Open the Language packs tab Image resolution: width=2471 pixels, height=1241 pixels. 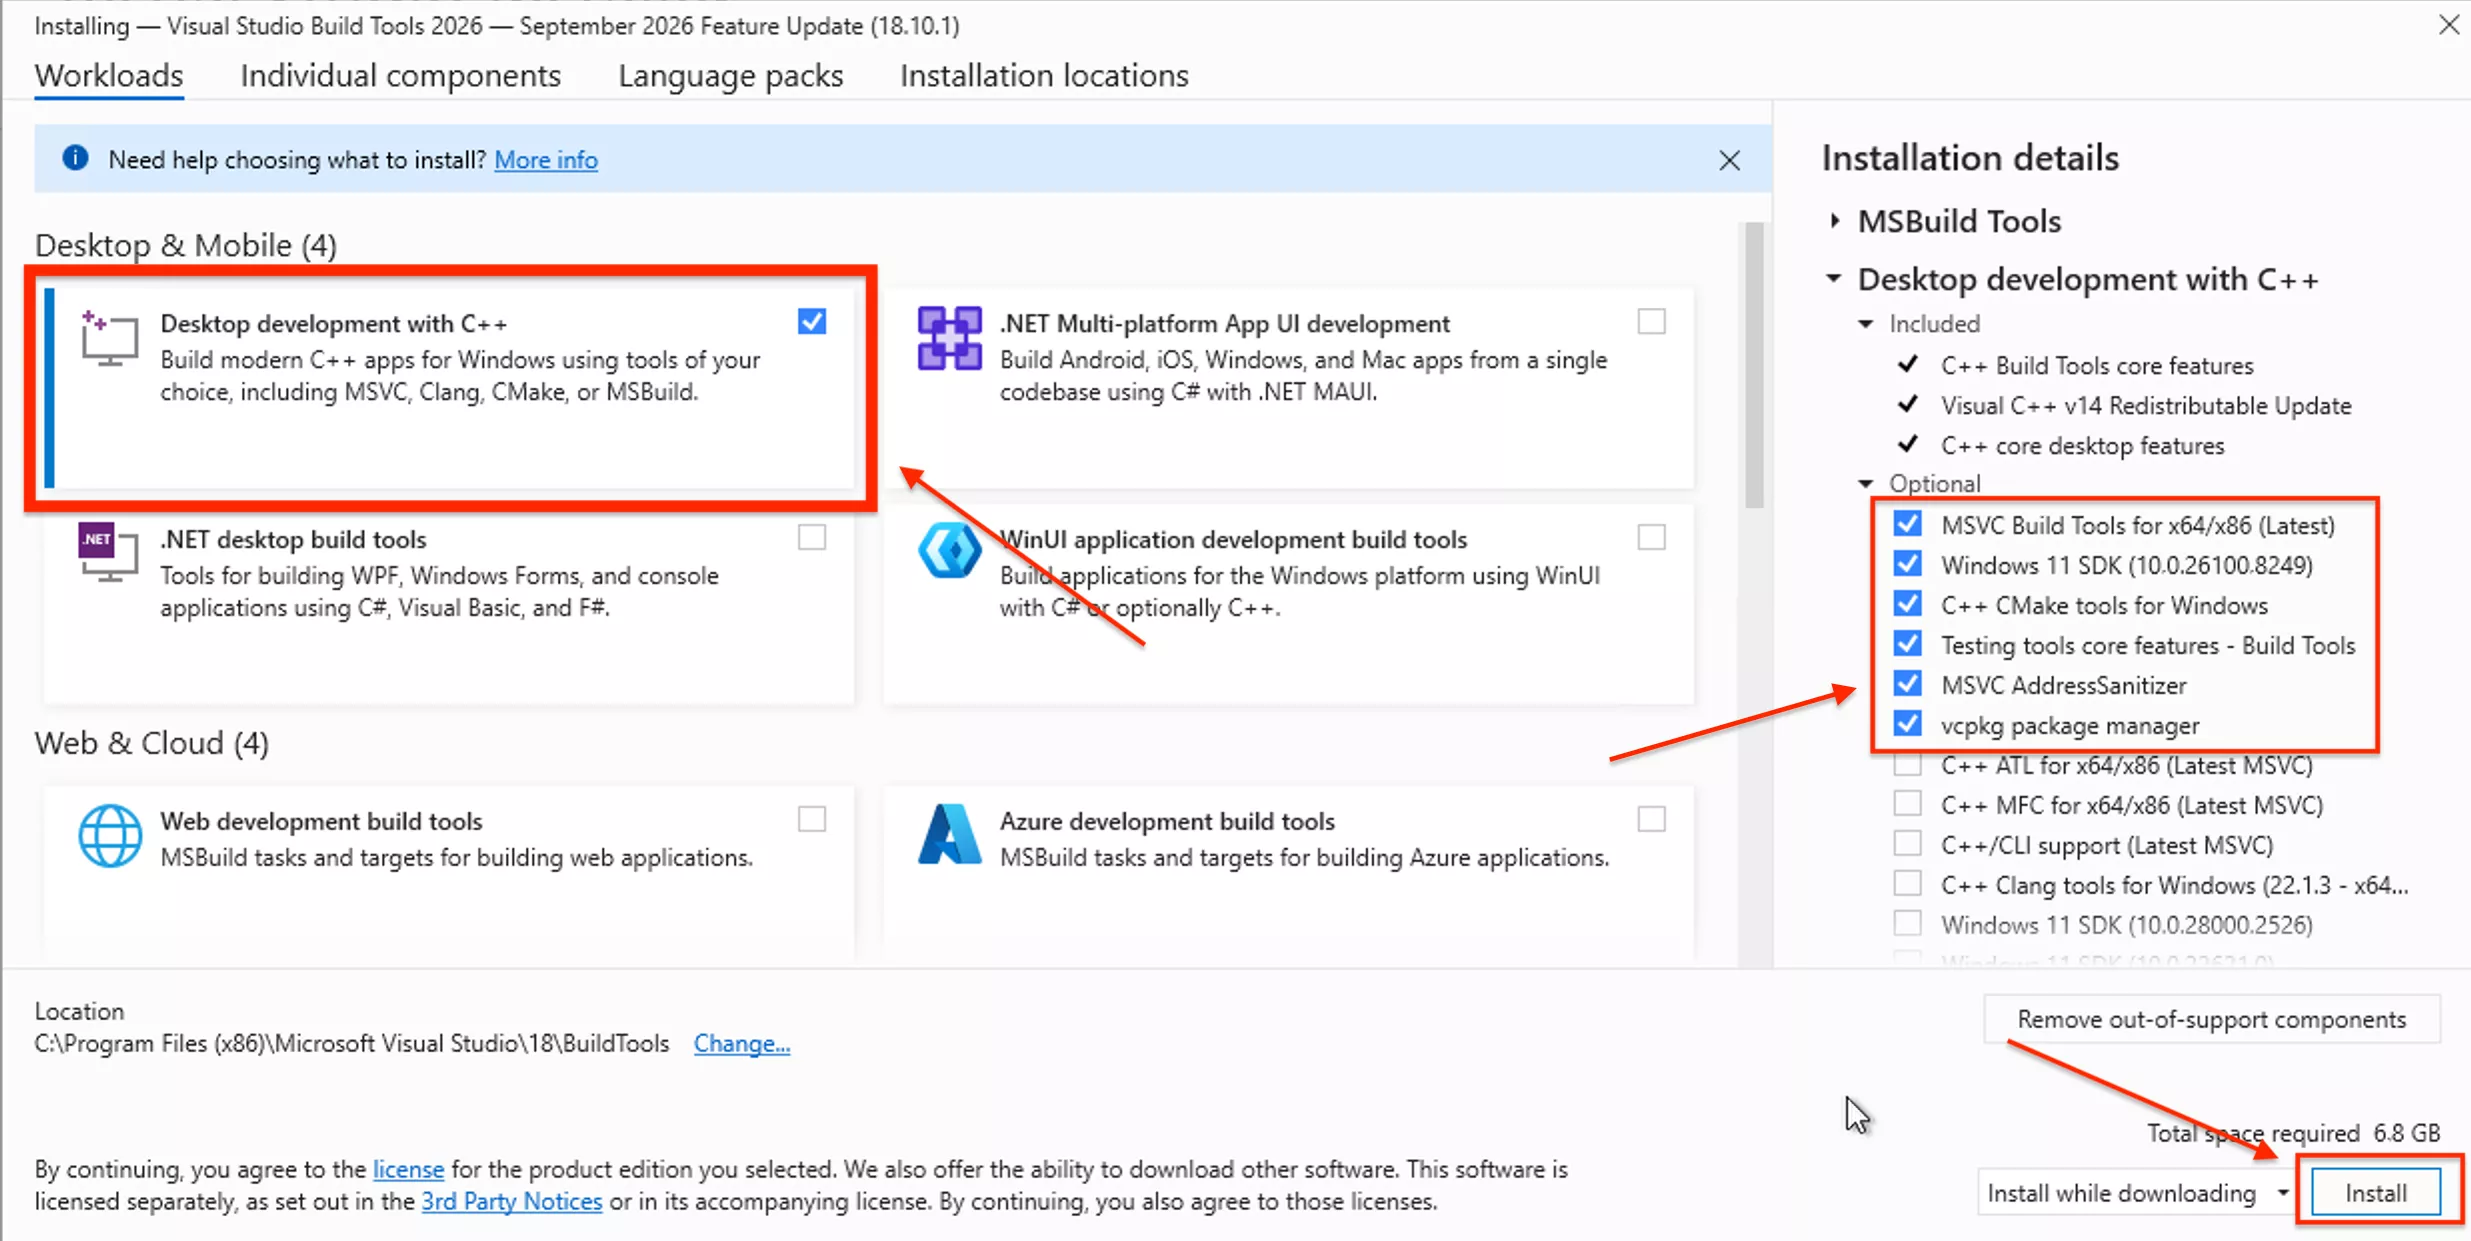pos(731,76)
